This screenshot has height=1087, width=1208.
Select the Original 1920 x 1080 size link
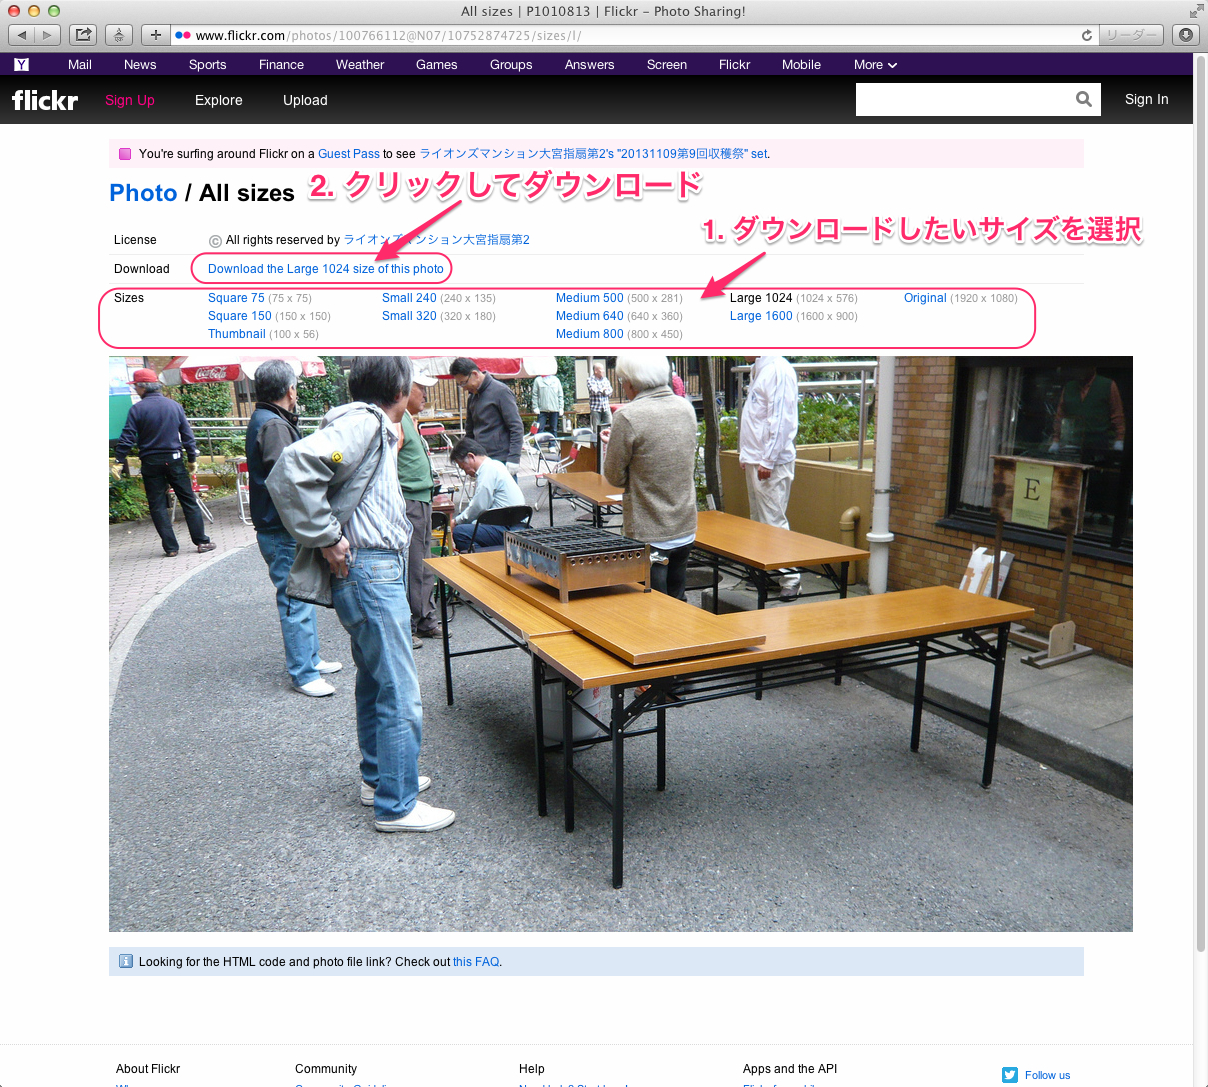tap(924, 297)
